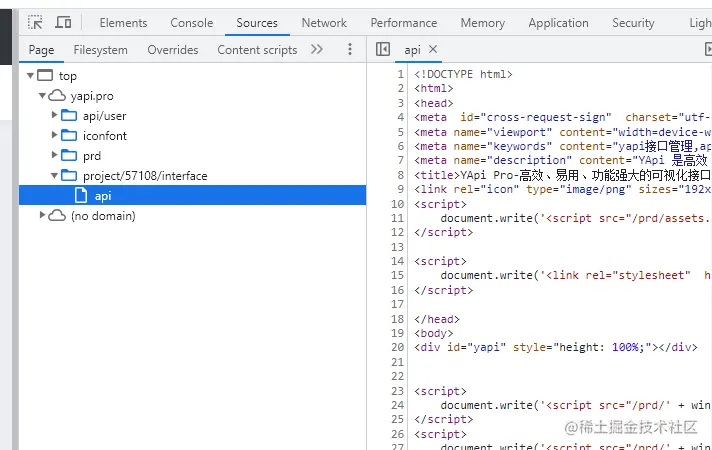Image resolution: width=712 pixels, height=450 pixels.
Task: Toggle the device toolbar icon
Action: [x=63, y=22]
